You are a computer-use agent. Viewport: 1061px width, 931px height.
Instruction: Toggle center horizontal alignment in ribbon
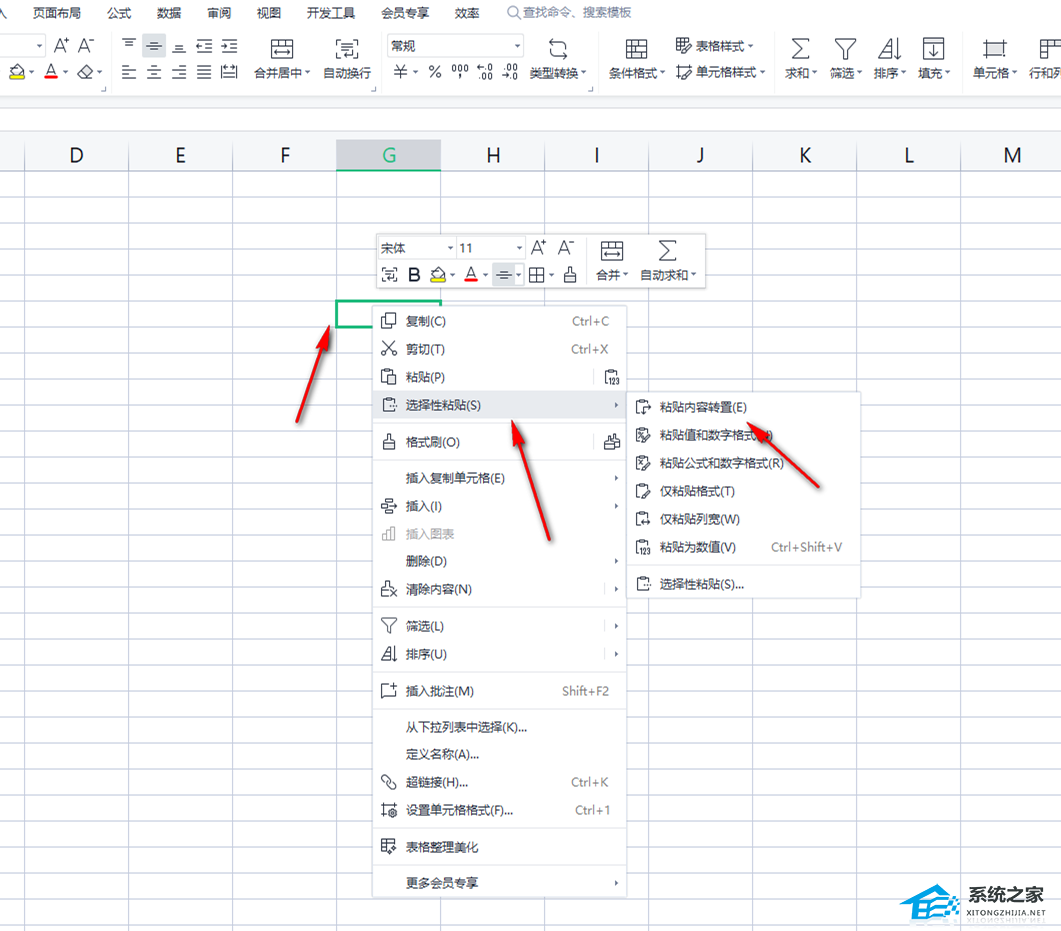pos(154,72)
